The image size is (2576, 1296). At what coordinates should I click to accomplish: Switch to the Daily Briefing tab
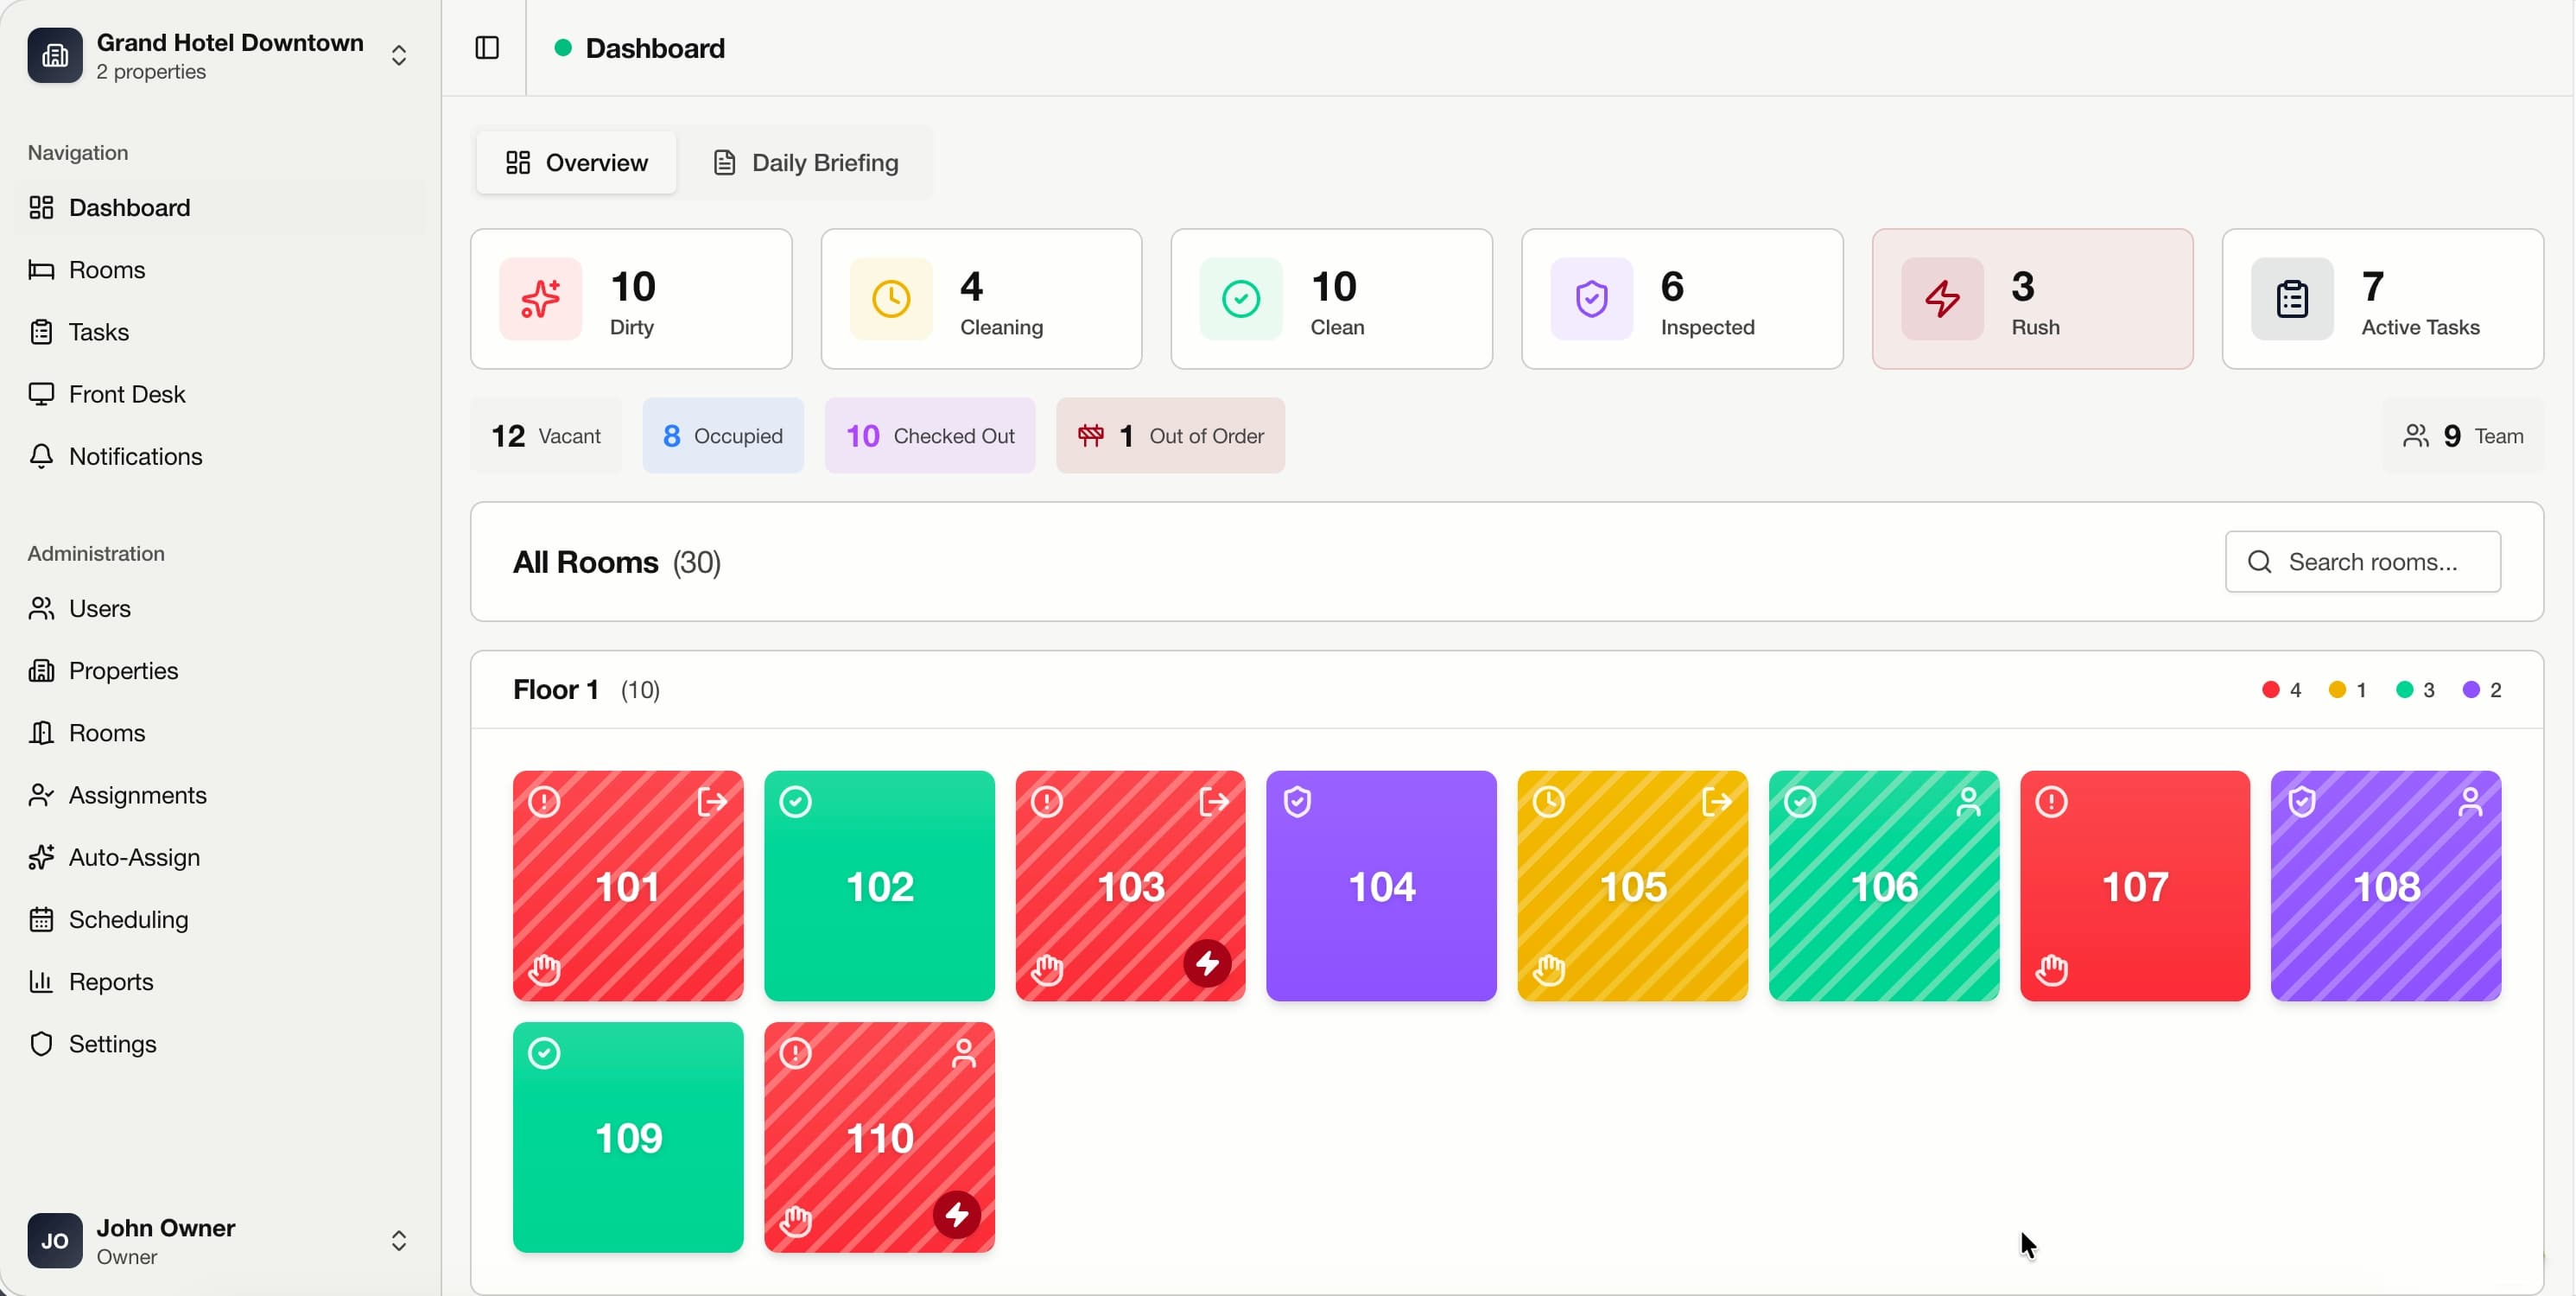pos(805,162)
